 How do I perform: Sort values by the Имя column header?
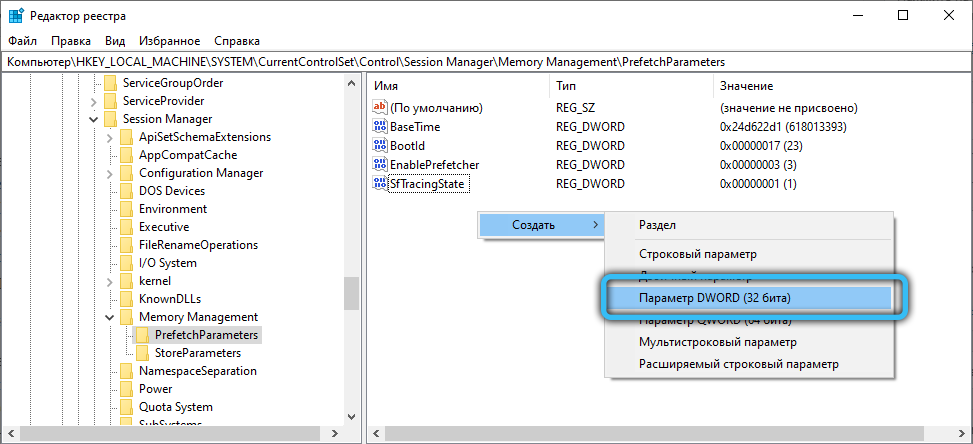click(x=455, y=87)
